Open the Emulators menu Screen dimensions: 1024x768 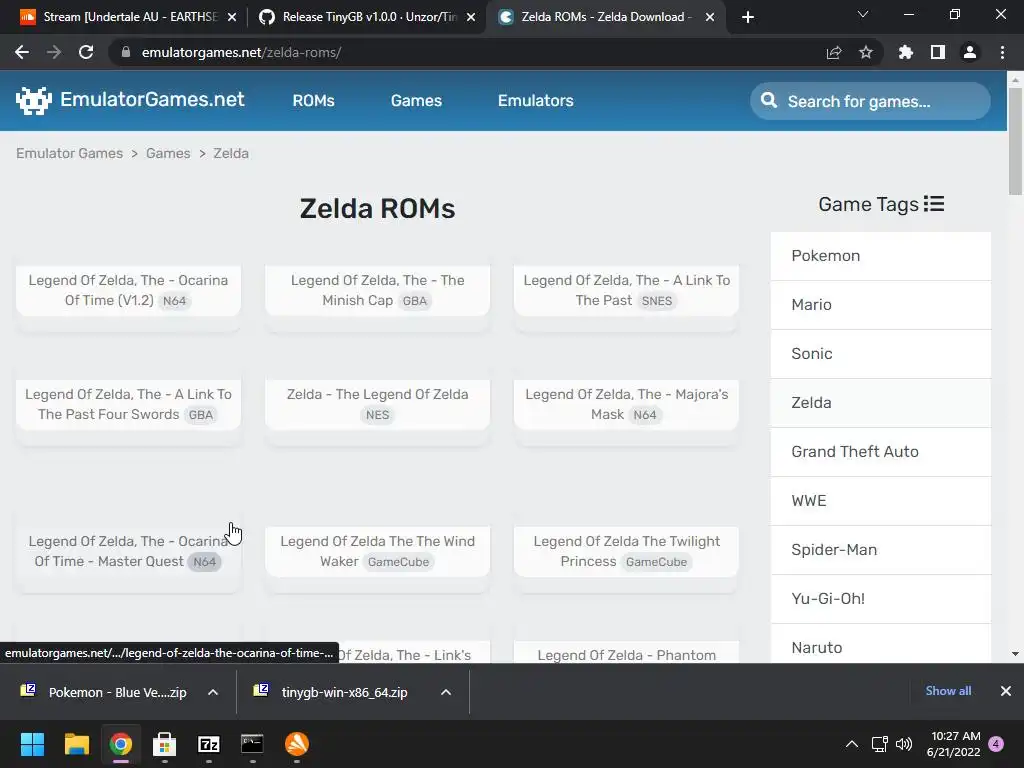coord(536,101)
